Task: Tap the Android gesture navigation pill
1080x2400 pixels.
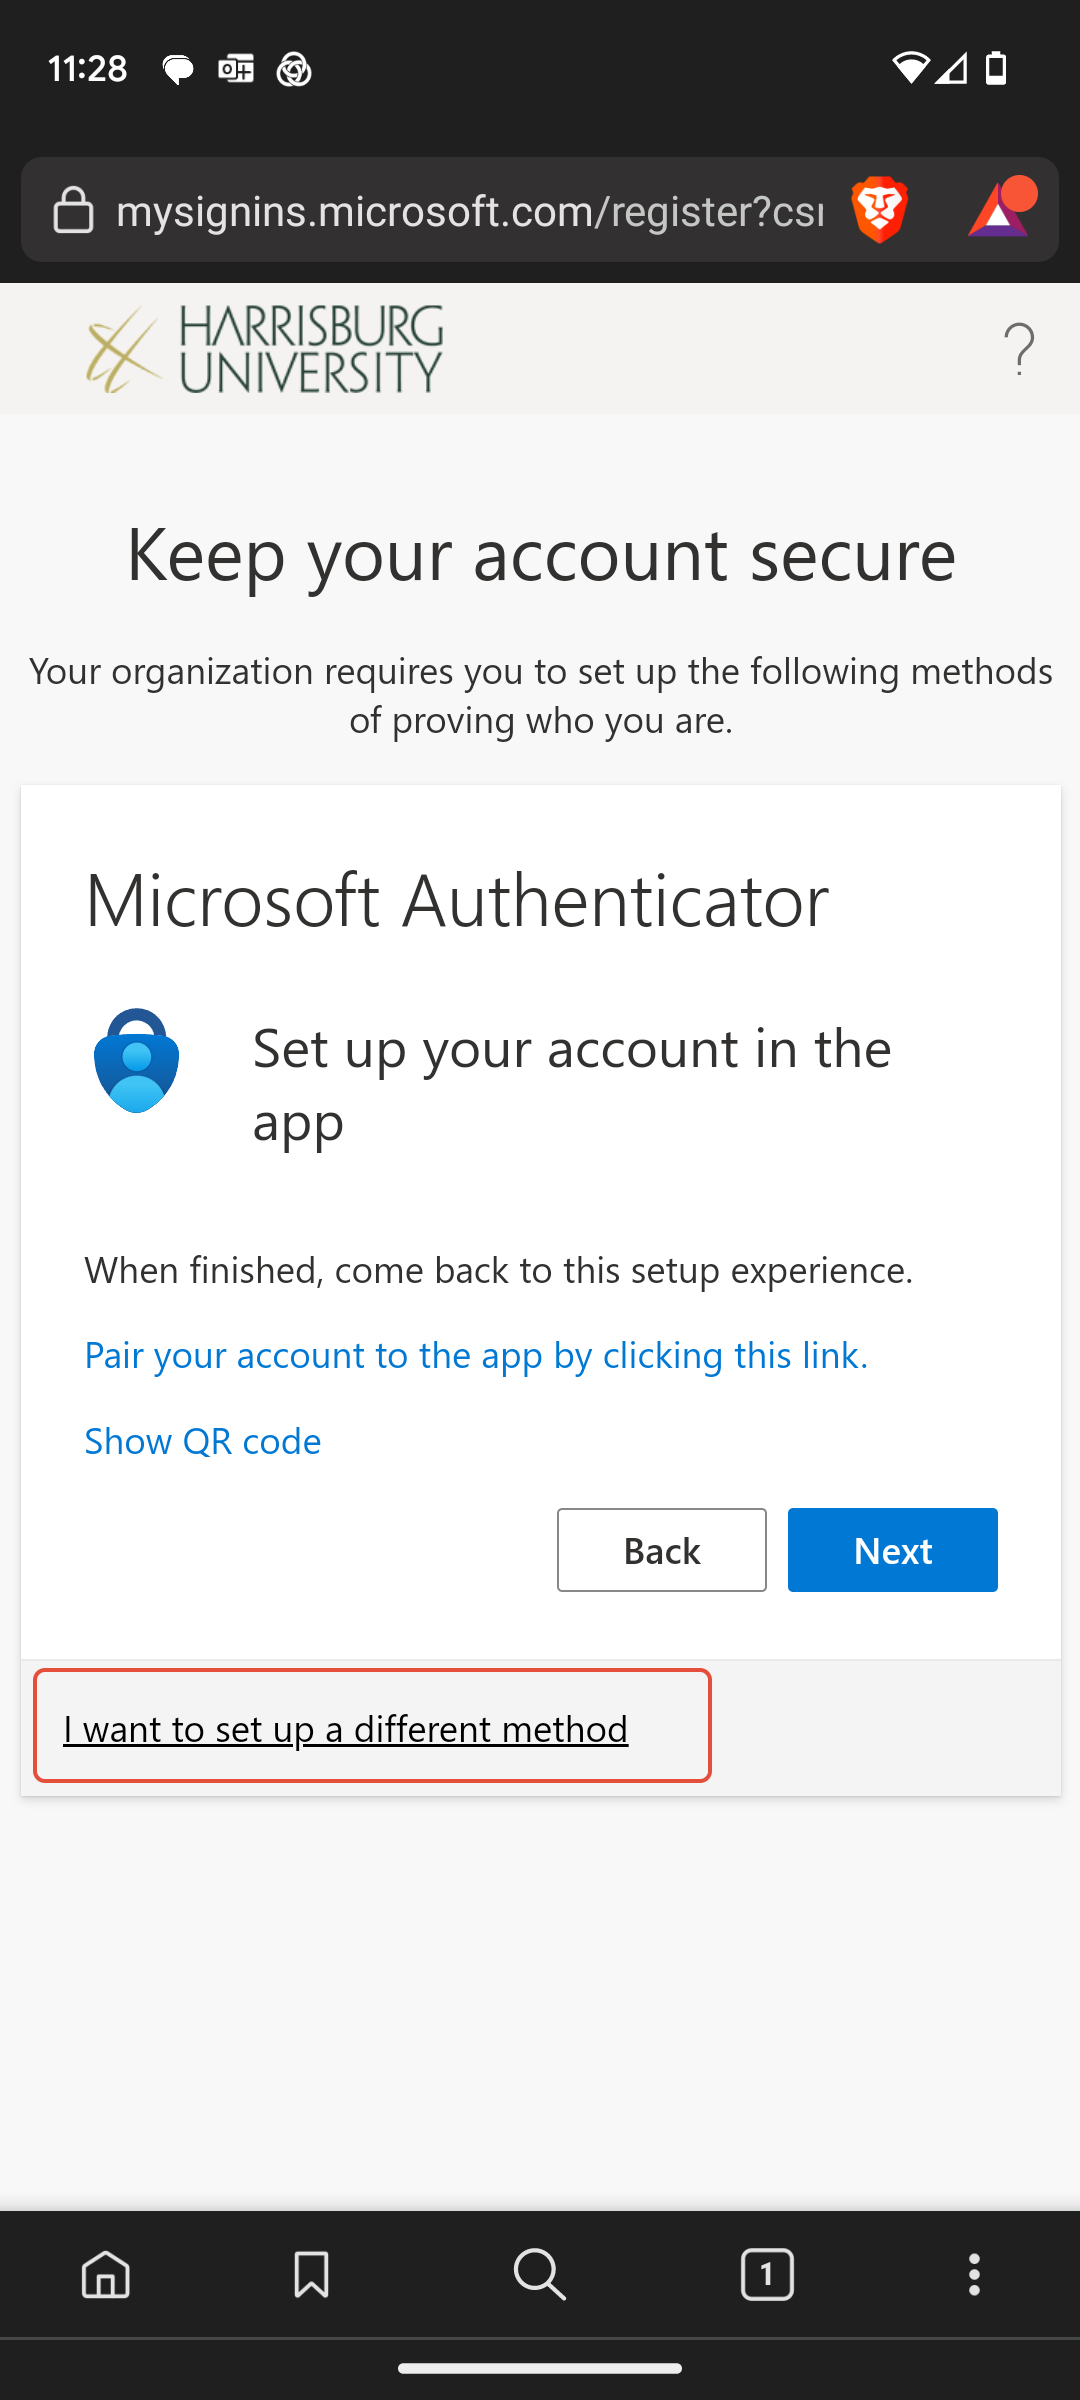Action: pyautogui.click(x=540, y=2368)
